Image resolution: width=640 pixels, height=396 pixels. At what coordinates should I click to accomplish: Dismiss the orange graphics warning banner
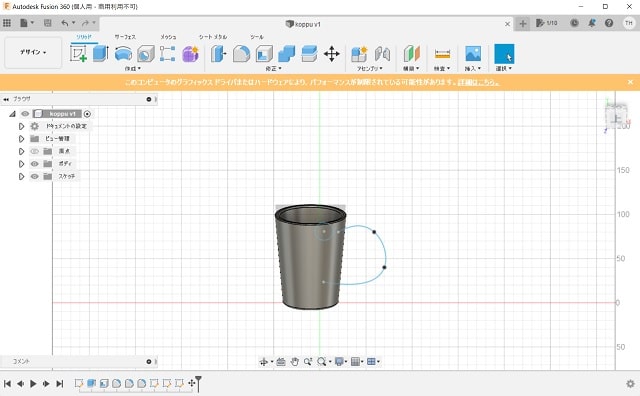click(630, 82)
